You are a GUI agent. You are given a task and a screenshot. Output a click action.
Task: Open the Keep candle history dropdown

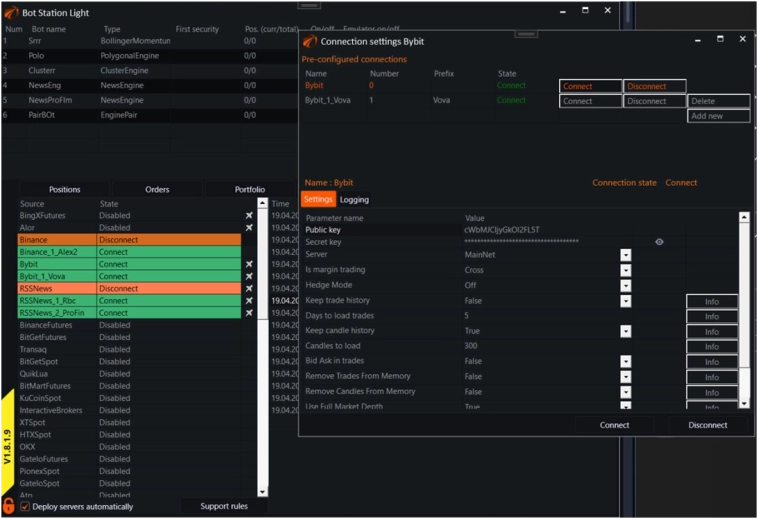coord(626,331)
